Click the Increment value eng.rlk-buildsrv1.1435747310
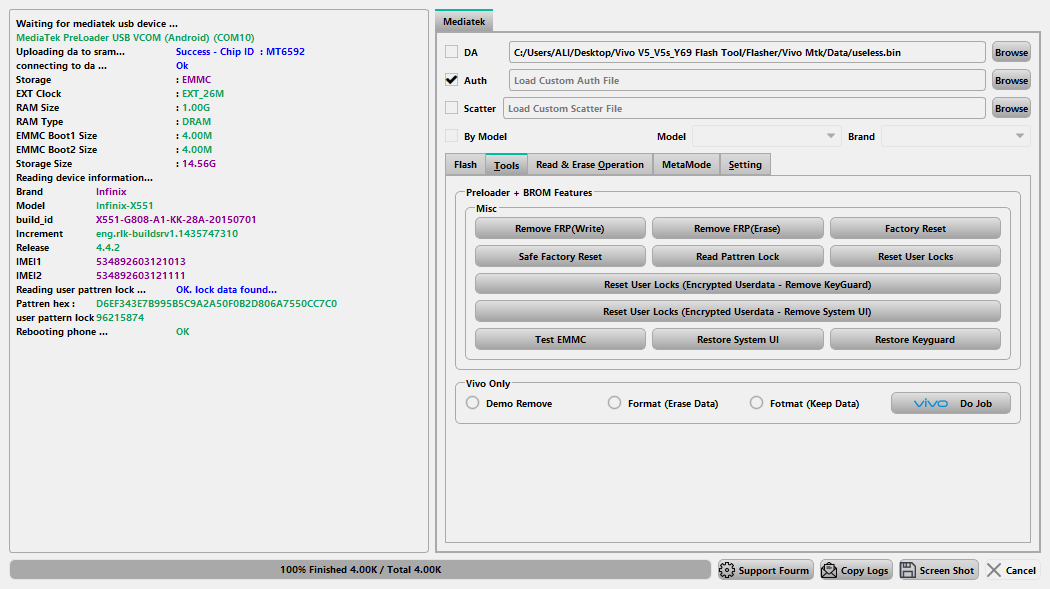Screen dimensions: 1050x589 [167, 234]
